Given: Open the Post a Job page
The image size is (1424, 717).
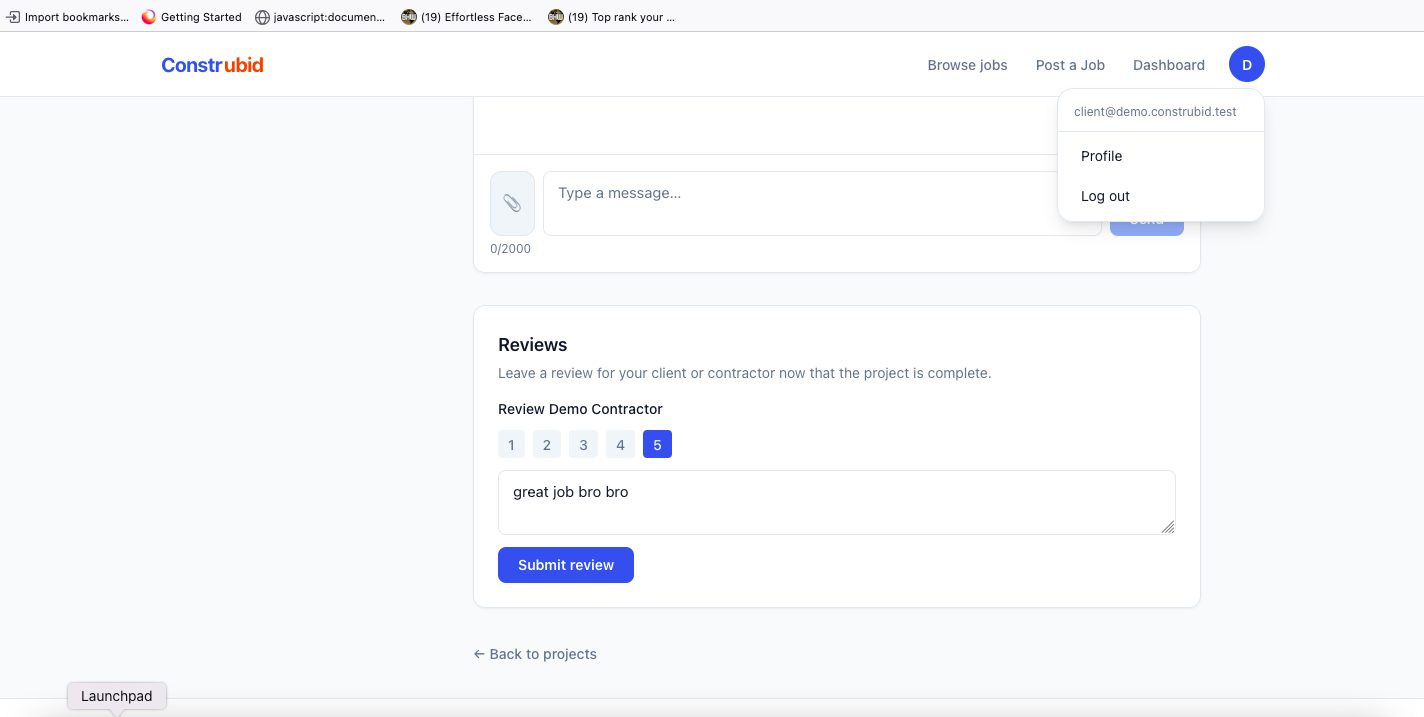Looking at the screenshot, I should click(1070, 65).
